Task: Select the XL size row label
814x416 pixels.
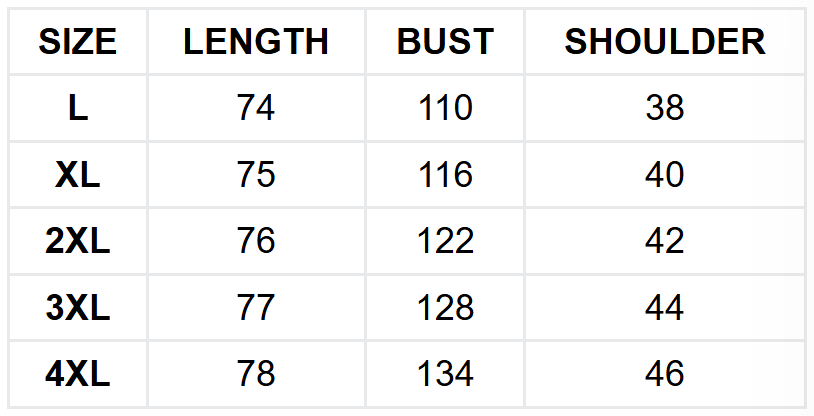Action: (x=78, y=175)
